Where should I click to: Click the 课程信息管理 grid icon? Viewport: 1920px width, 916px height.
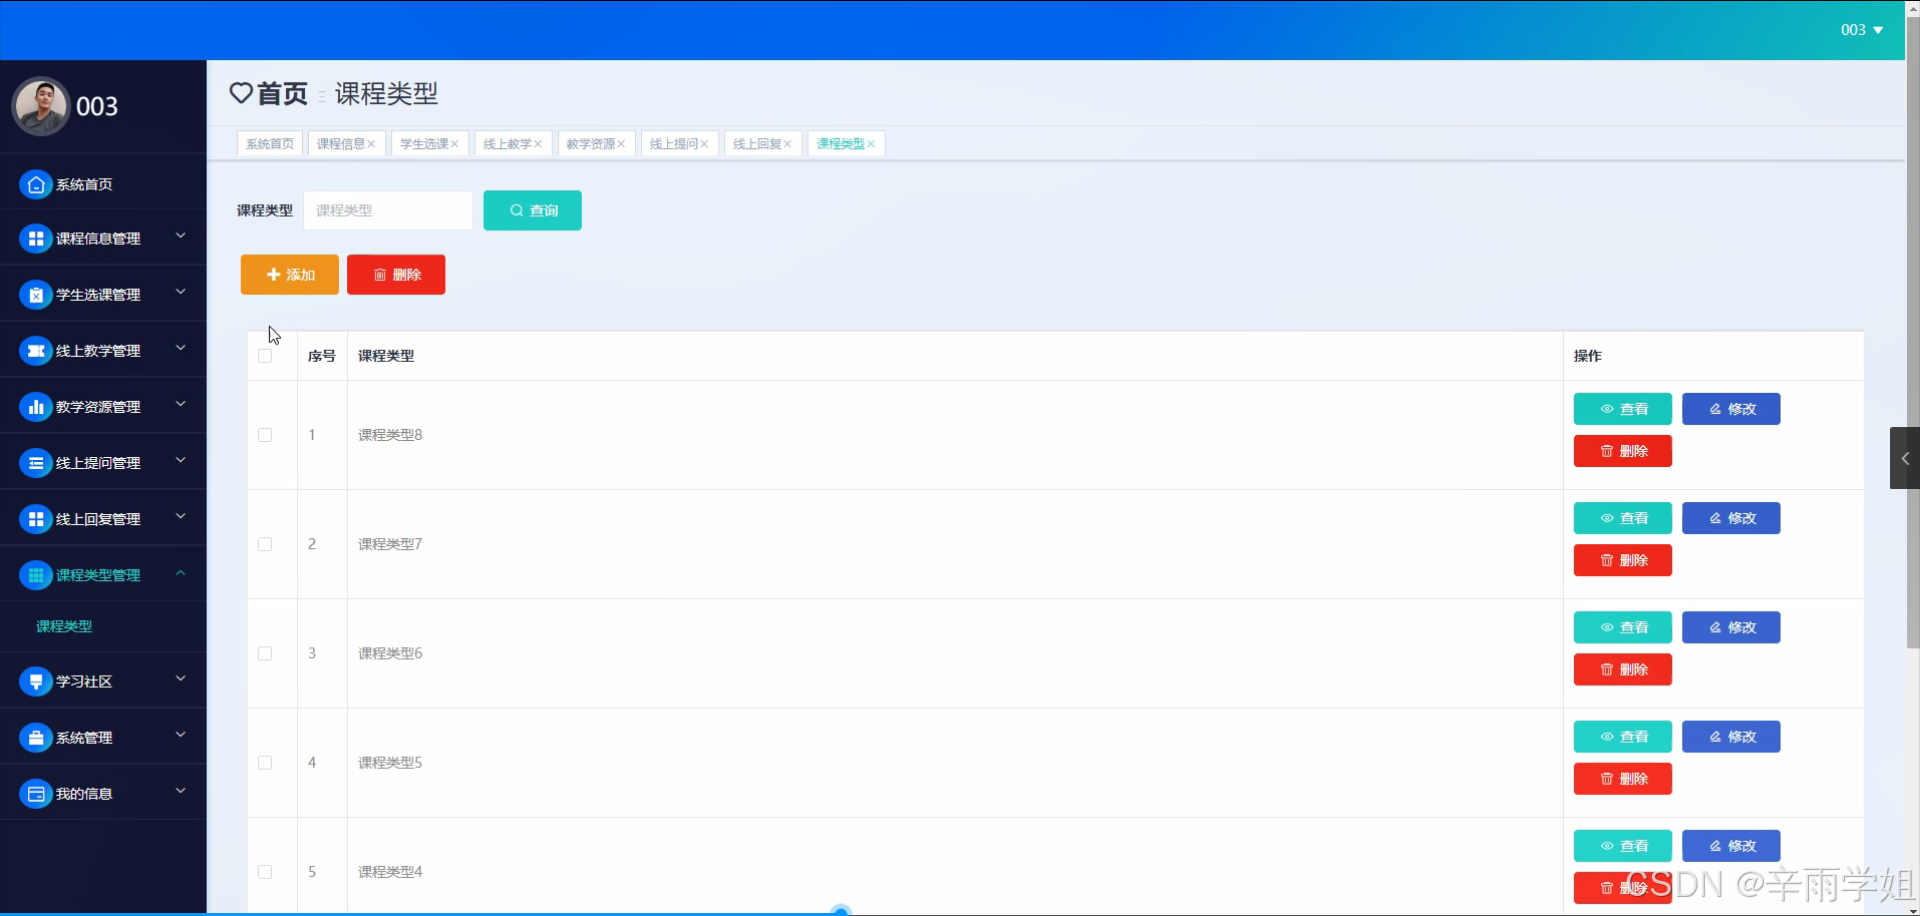pyautogui.click(x=36, y=238)
